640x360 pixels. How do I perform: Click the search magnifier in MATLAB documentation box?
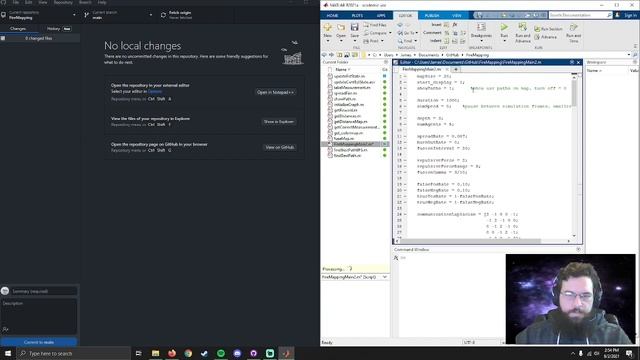(609, 15)
